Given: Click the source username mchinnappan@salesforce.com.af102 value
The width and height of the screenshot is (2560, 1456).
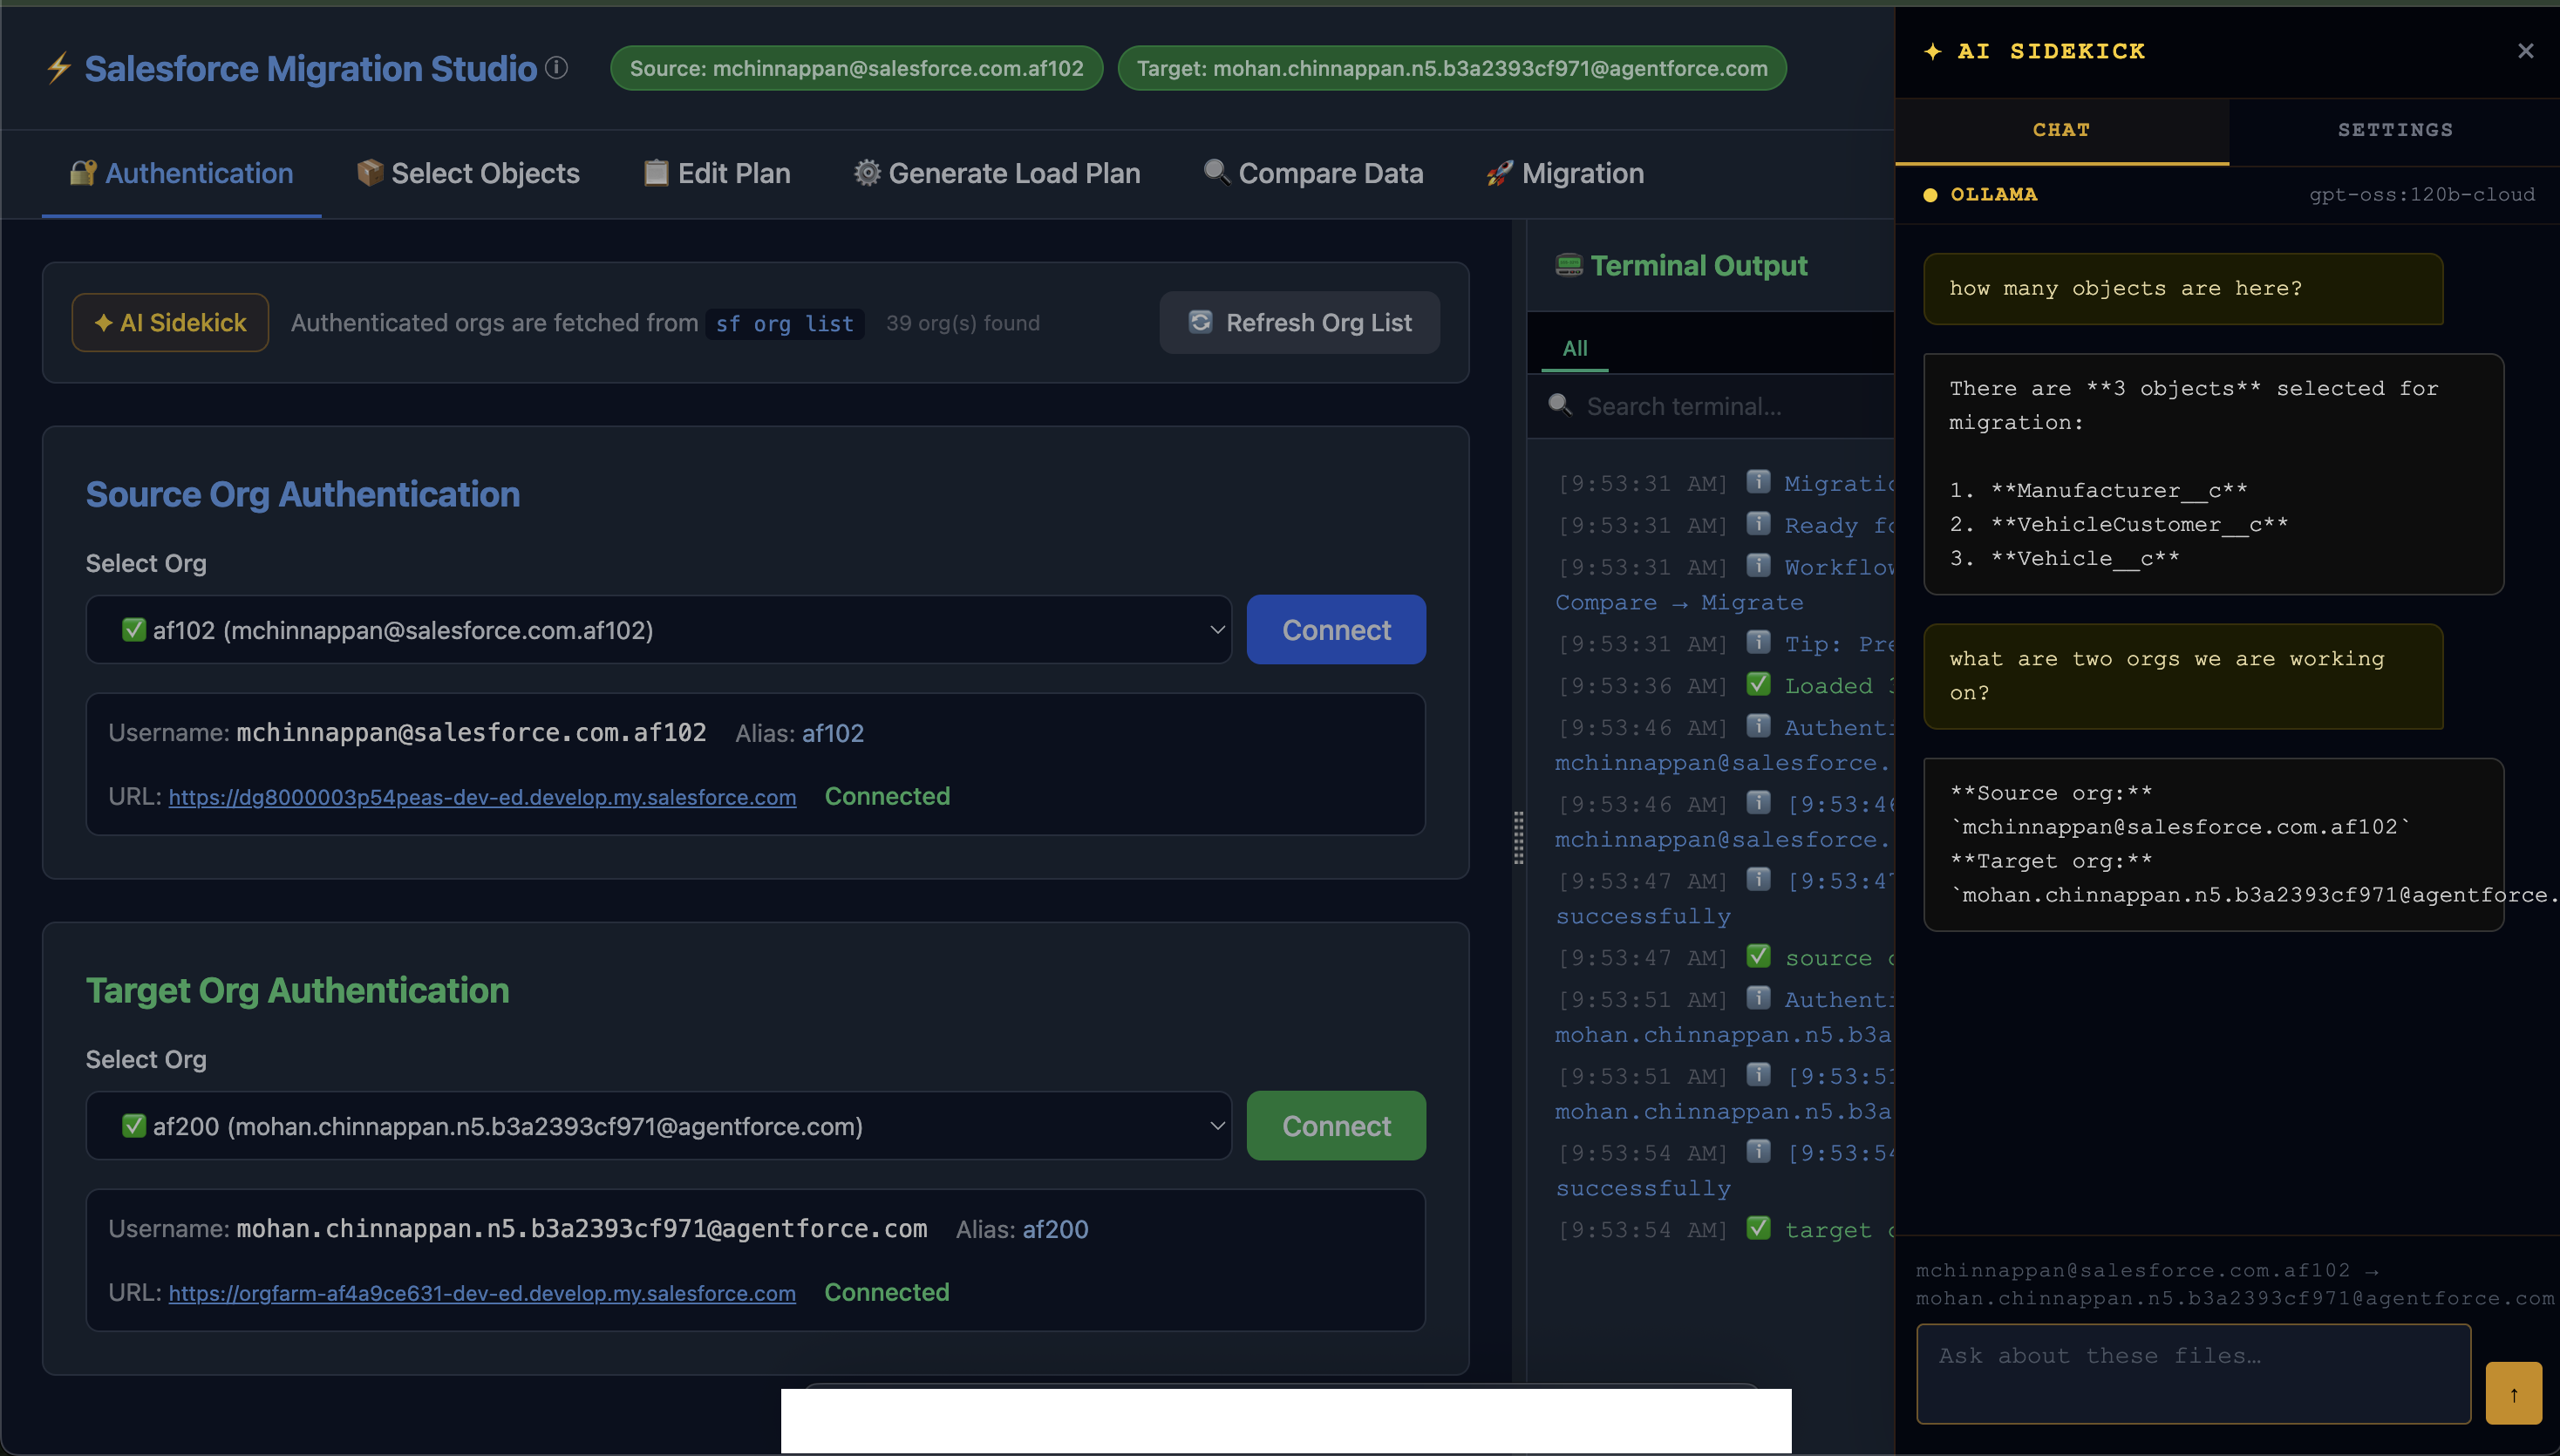Looking at the screenshot, I should click(471, 733).
